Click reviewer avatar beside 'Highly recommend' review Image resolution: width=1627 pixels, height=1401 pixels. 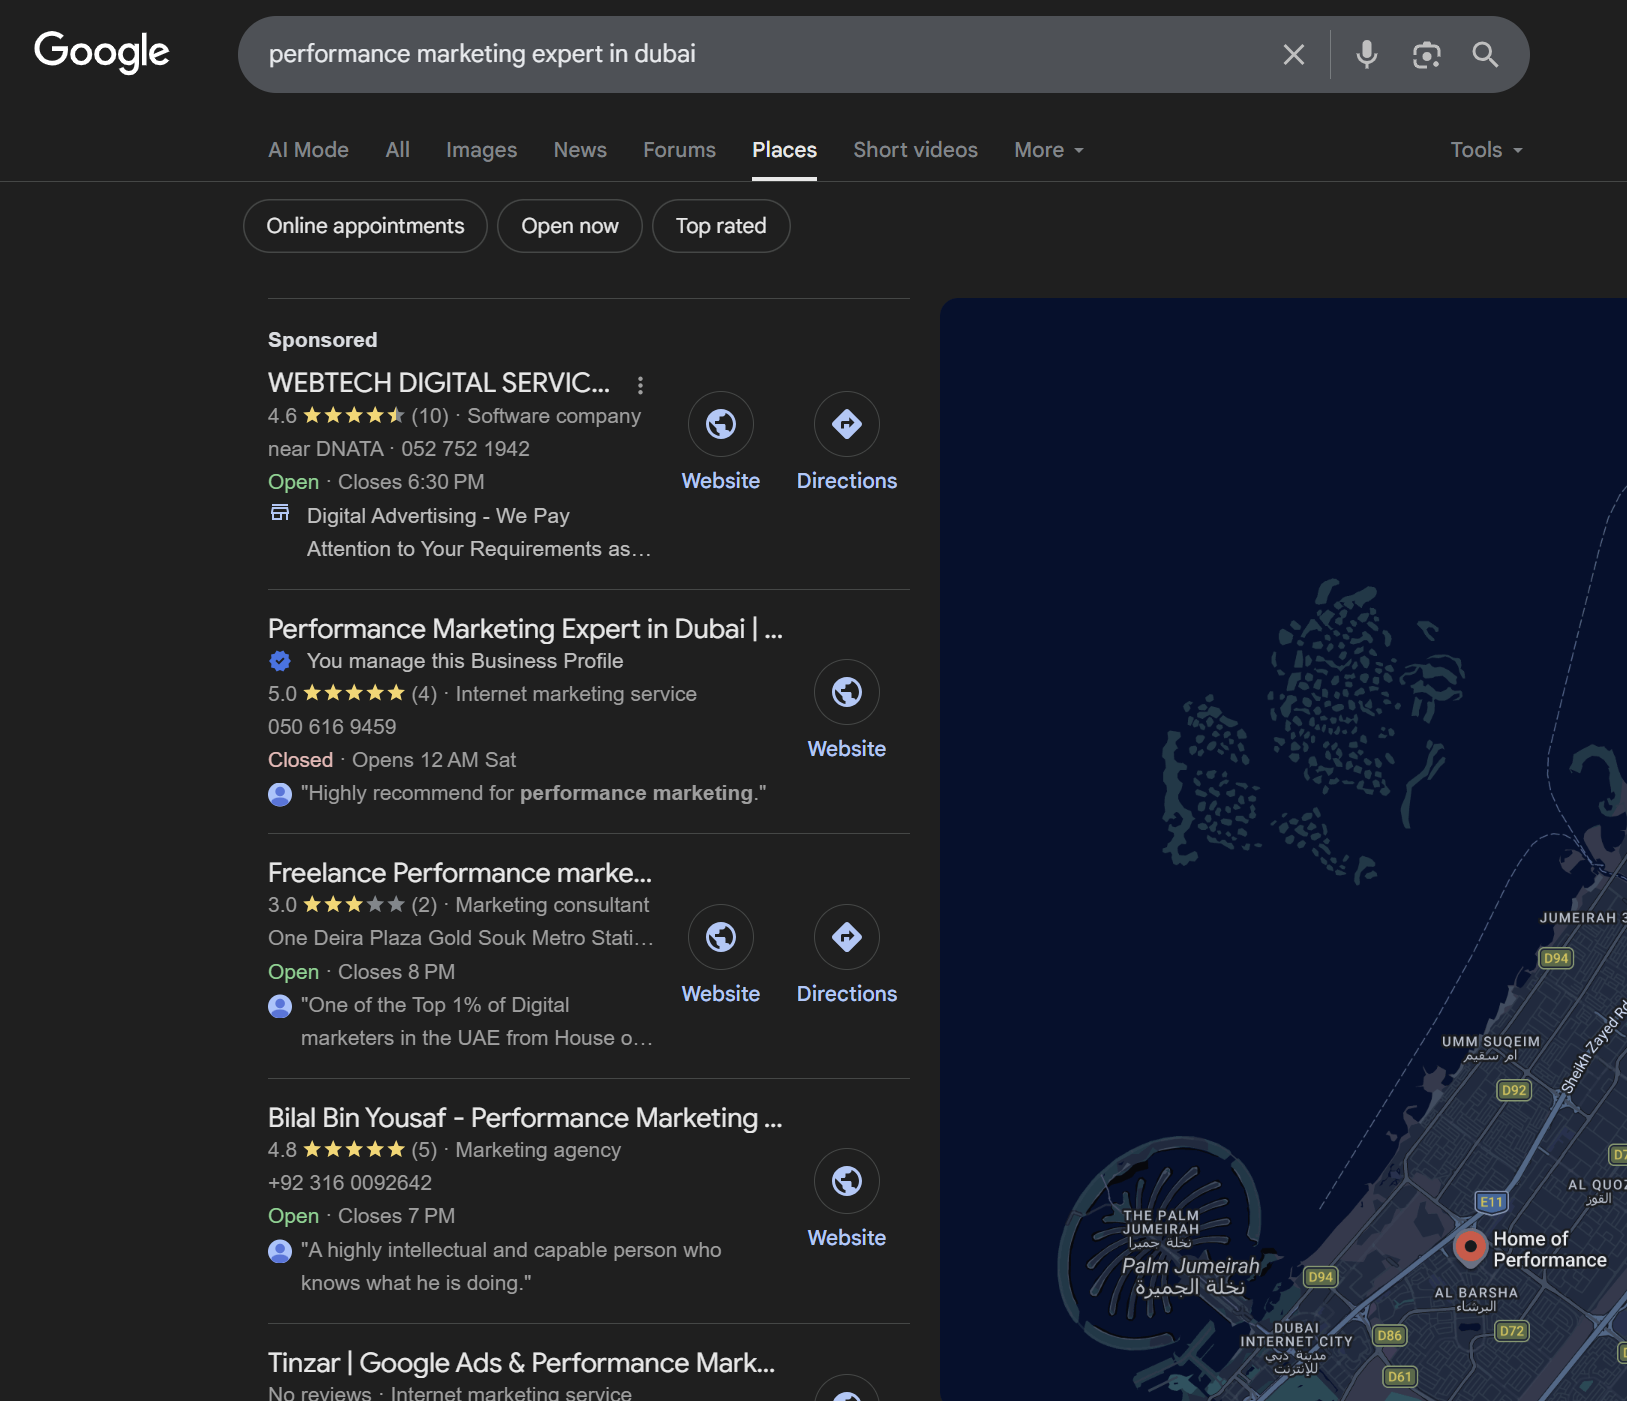[x=280, y=794]
